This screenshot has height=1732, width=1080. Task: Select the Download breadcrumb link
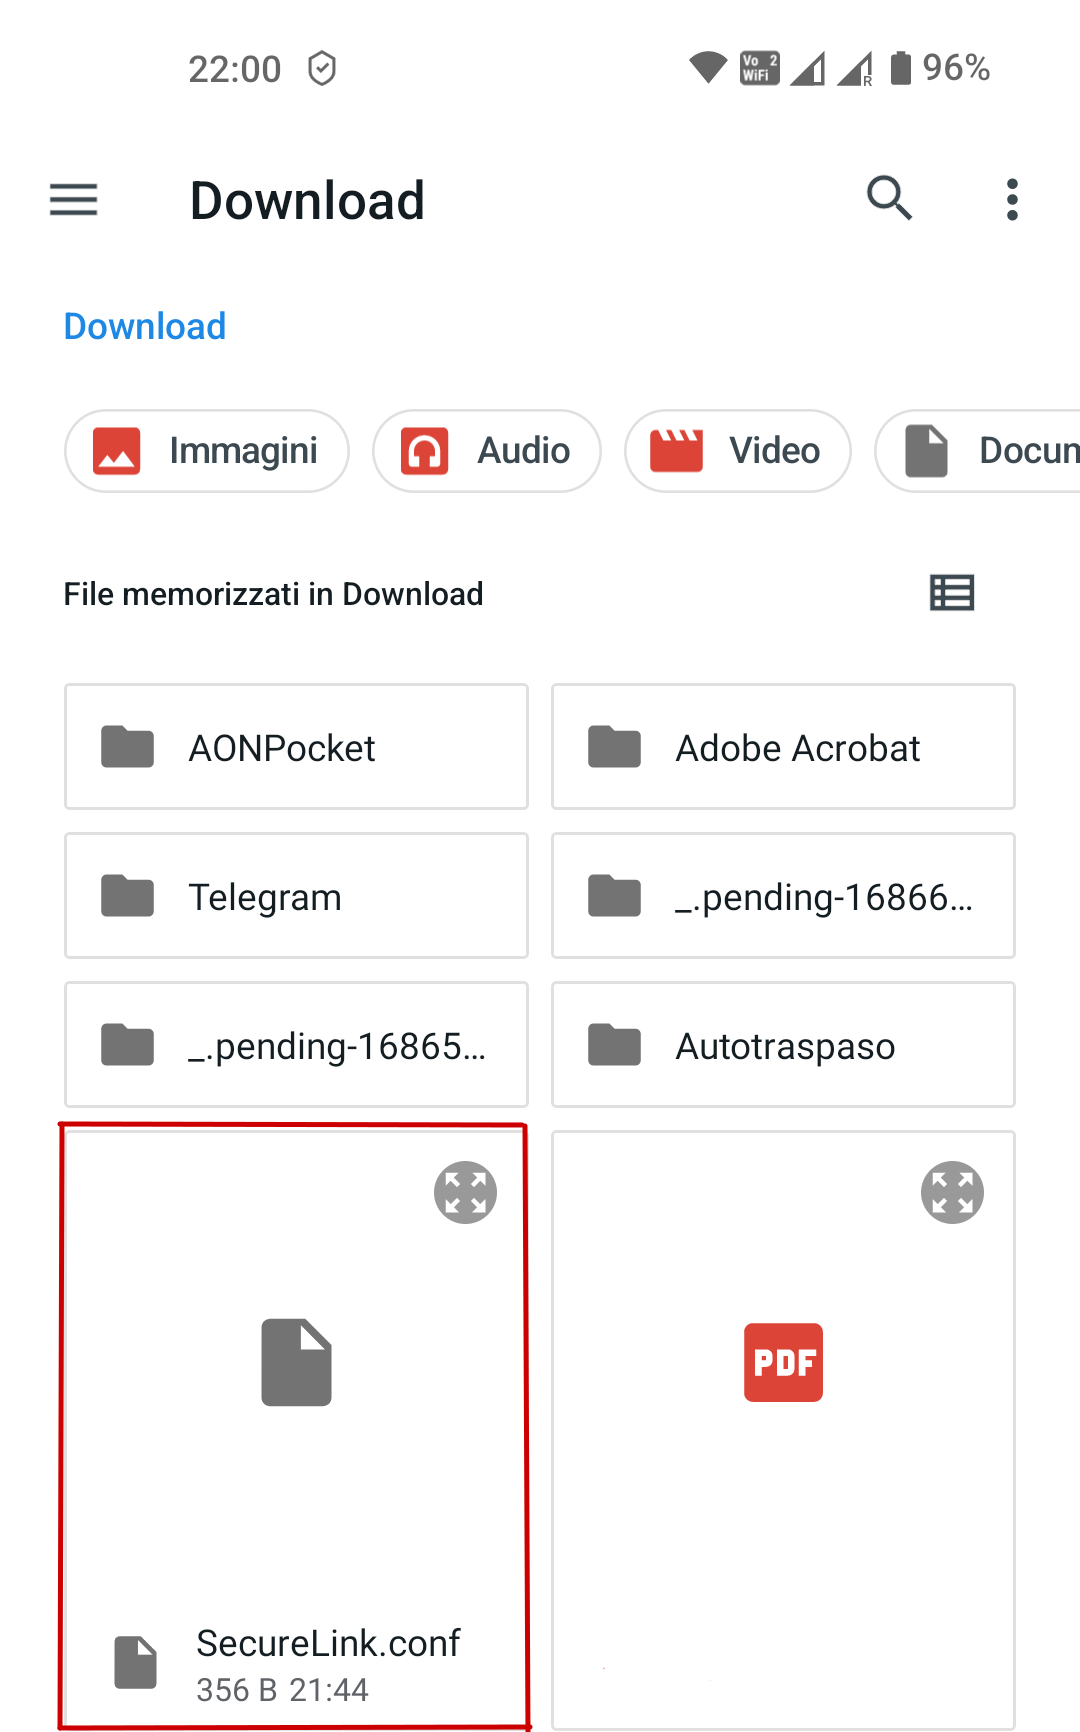[145, 326]
